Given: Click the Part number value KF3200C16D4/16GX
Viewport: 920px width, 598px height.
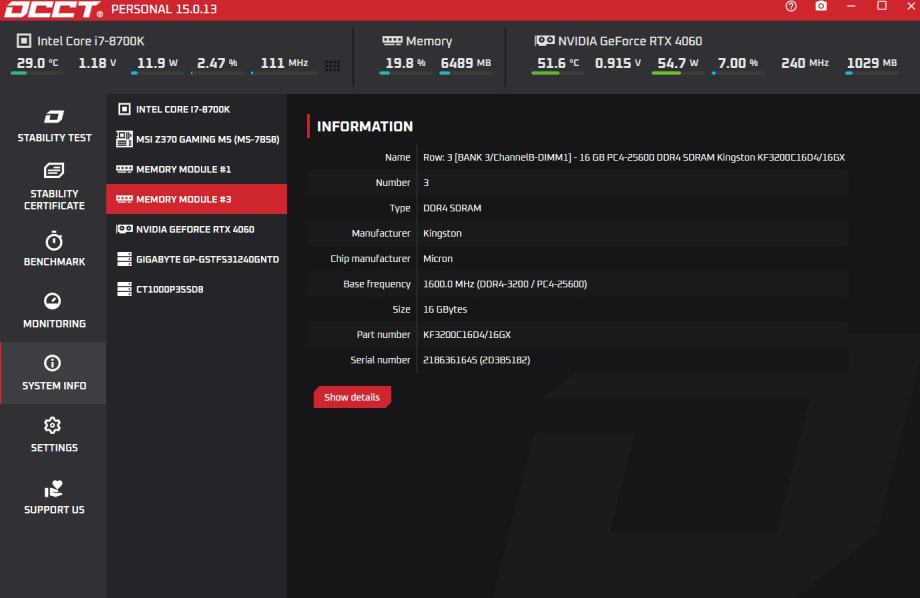Looking at the screenshot, I should 467,335.
